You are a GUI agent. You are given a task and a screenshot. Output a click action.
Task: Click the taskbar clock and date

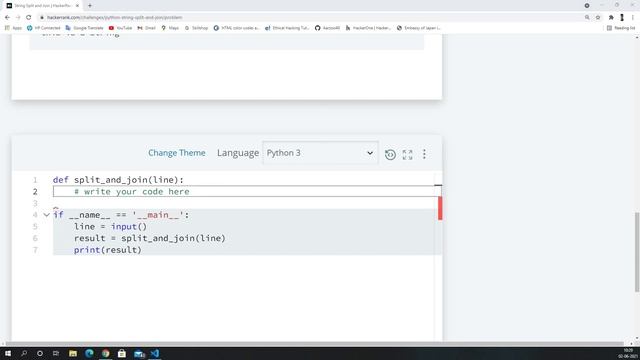[x=628, y=353]
